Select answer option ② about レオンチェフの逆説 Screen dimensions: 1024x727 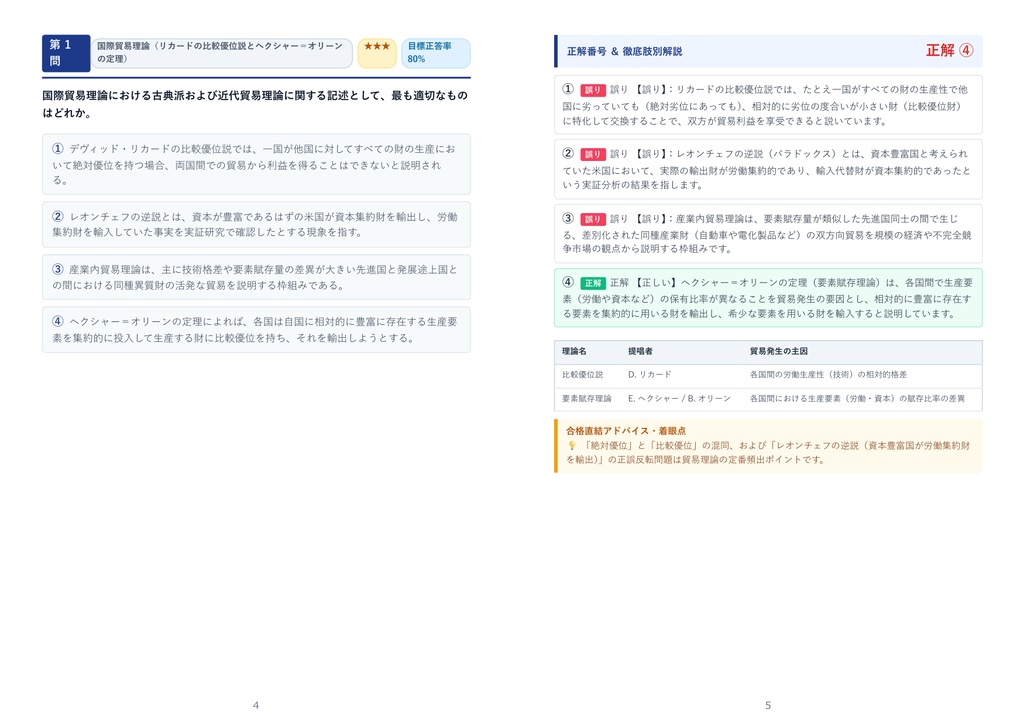click(256, 225)
